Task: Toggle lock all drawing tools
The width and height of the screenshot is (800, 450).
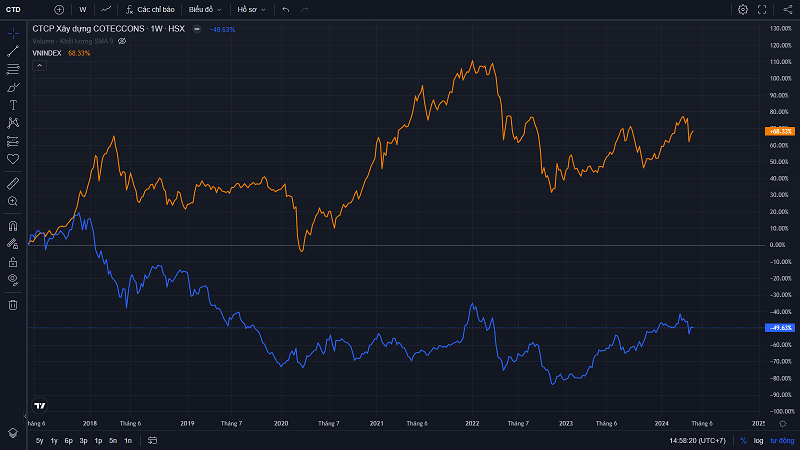Action: 13,261
